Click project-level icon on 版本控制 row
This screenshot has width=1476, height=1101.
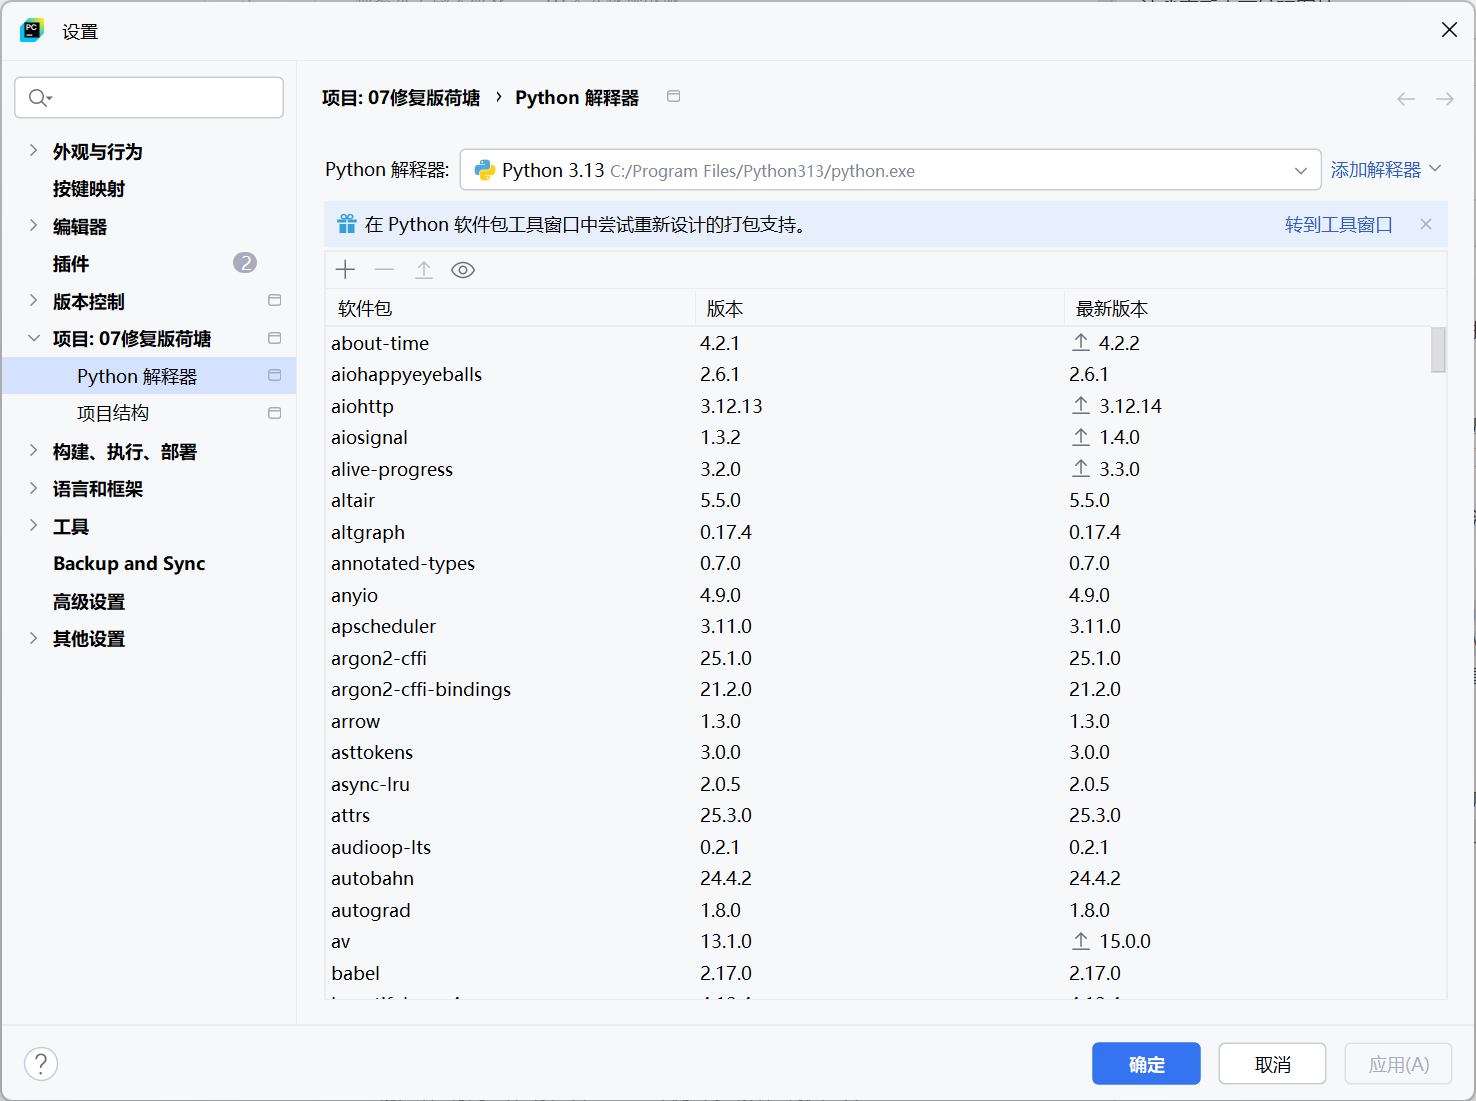coord(275,300)
